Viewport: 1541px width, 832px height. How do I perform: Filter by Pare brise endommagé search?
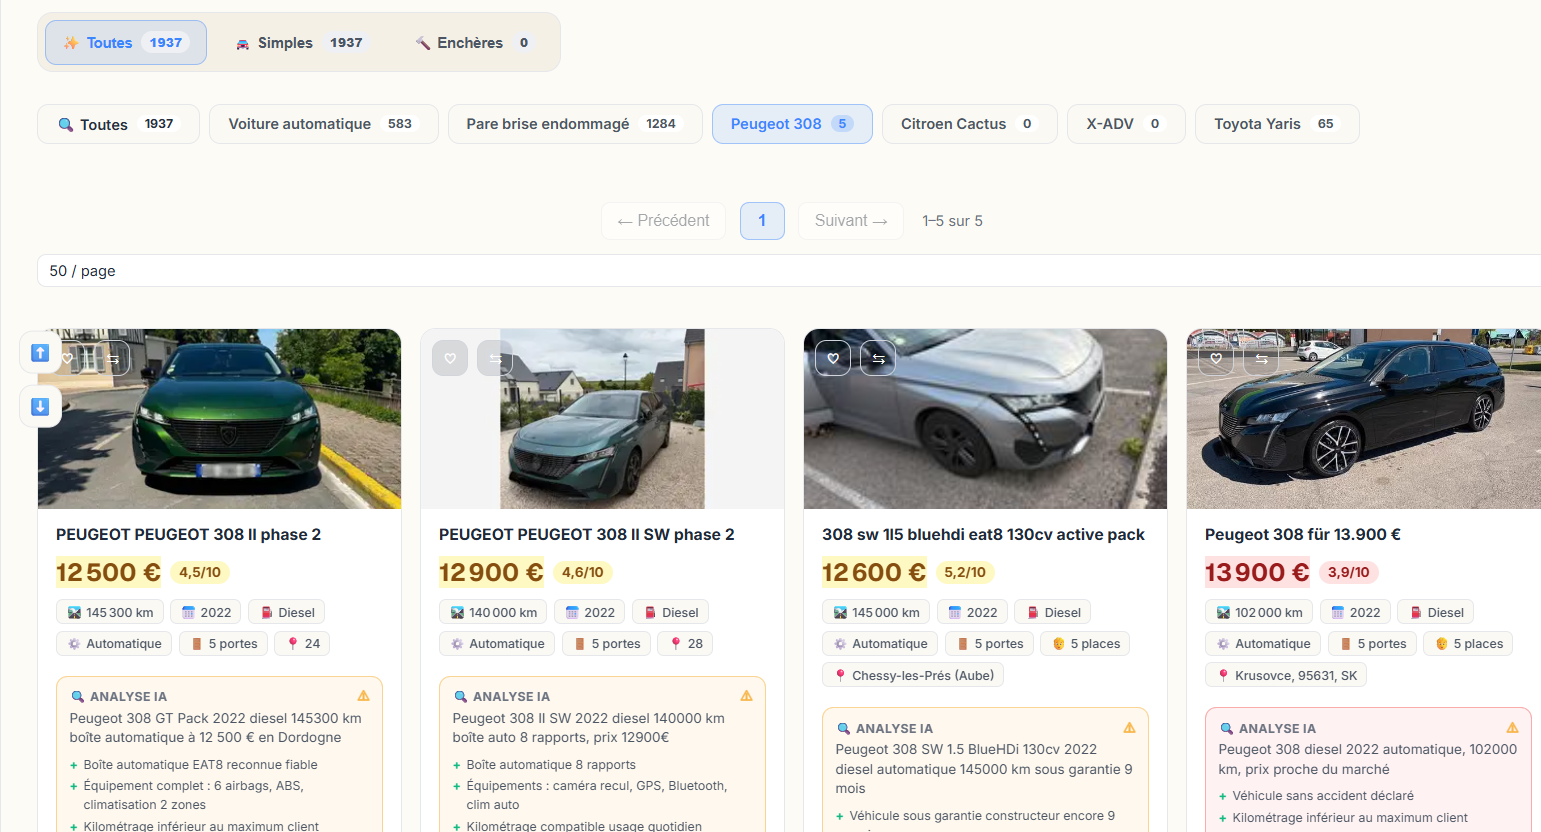point(575,124)
